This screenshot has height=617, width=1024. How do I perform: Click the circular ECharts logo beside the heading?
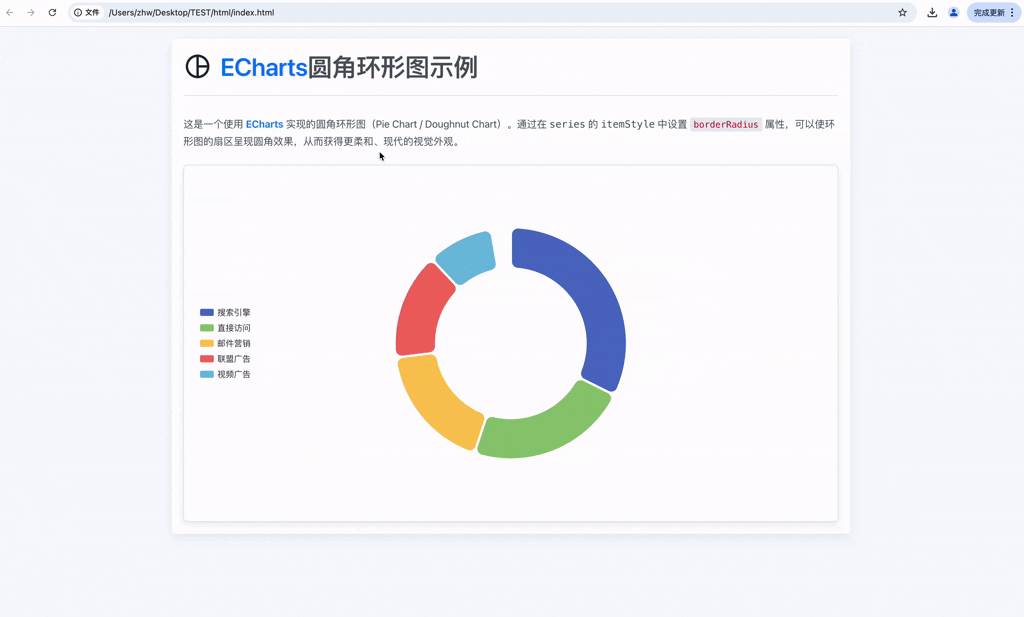198,68
